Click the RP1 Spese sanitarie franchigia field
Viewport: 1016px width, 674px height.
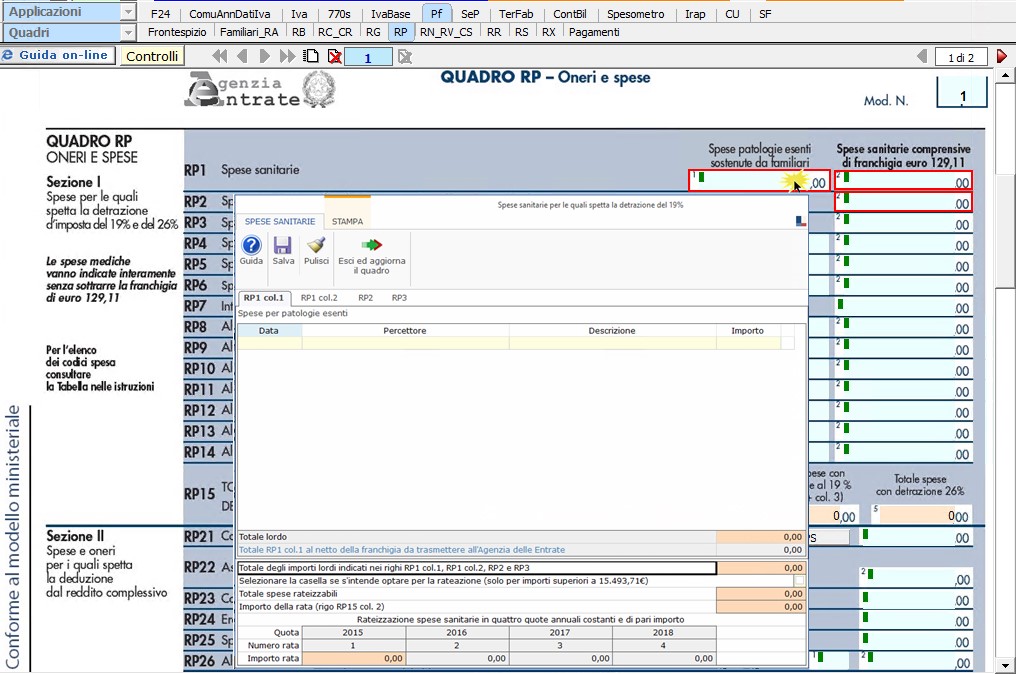(904, 181)
